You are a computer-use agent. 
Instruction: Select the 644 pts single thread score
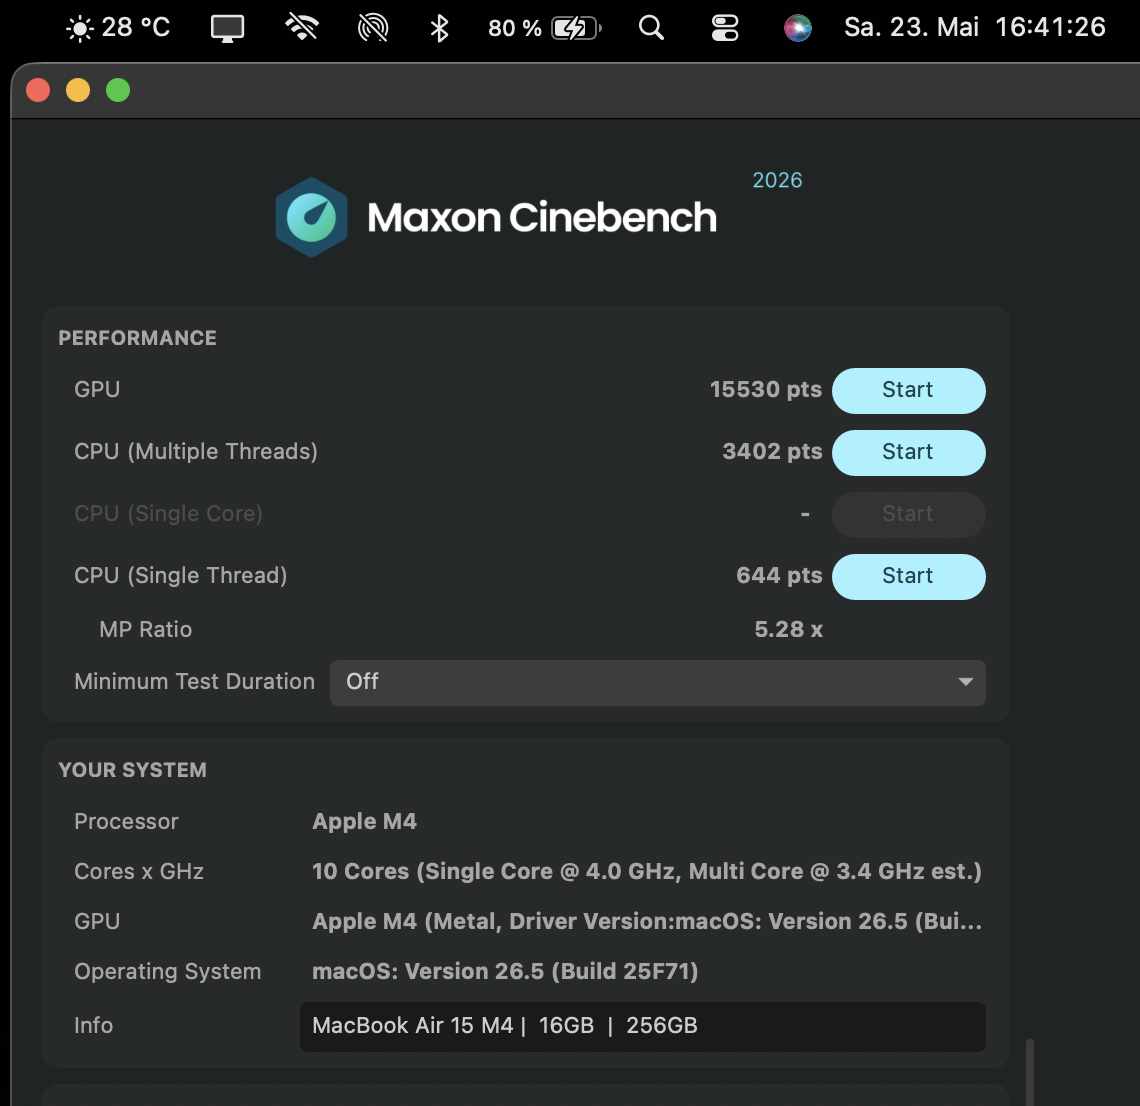point(779,576)
